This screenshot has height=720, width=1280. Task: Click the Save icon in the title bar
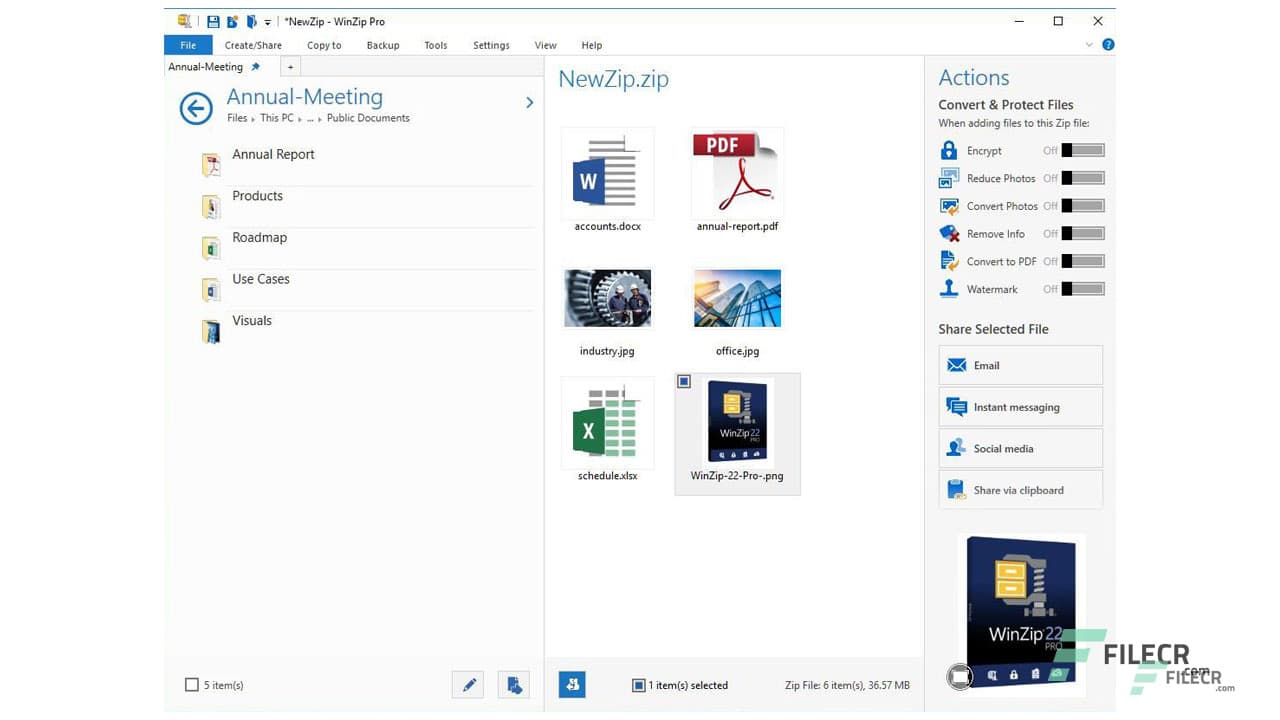tap(212, 20)
